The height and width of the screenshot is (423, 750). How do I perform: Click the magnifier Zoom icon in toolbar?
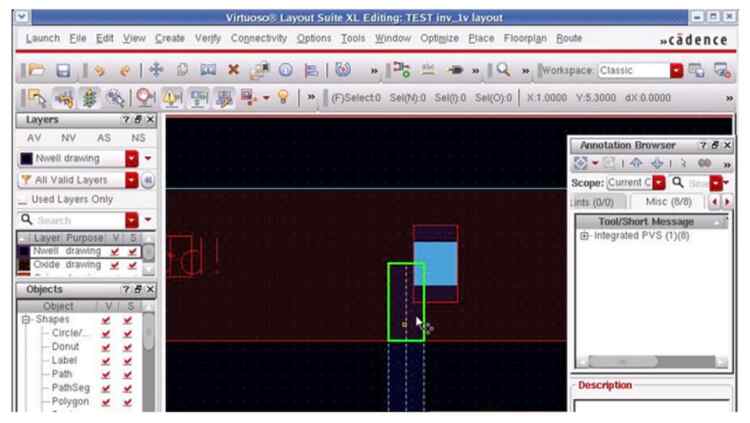click(x=504, y=71)
